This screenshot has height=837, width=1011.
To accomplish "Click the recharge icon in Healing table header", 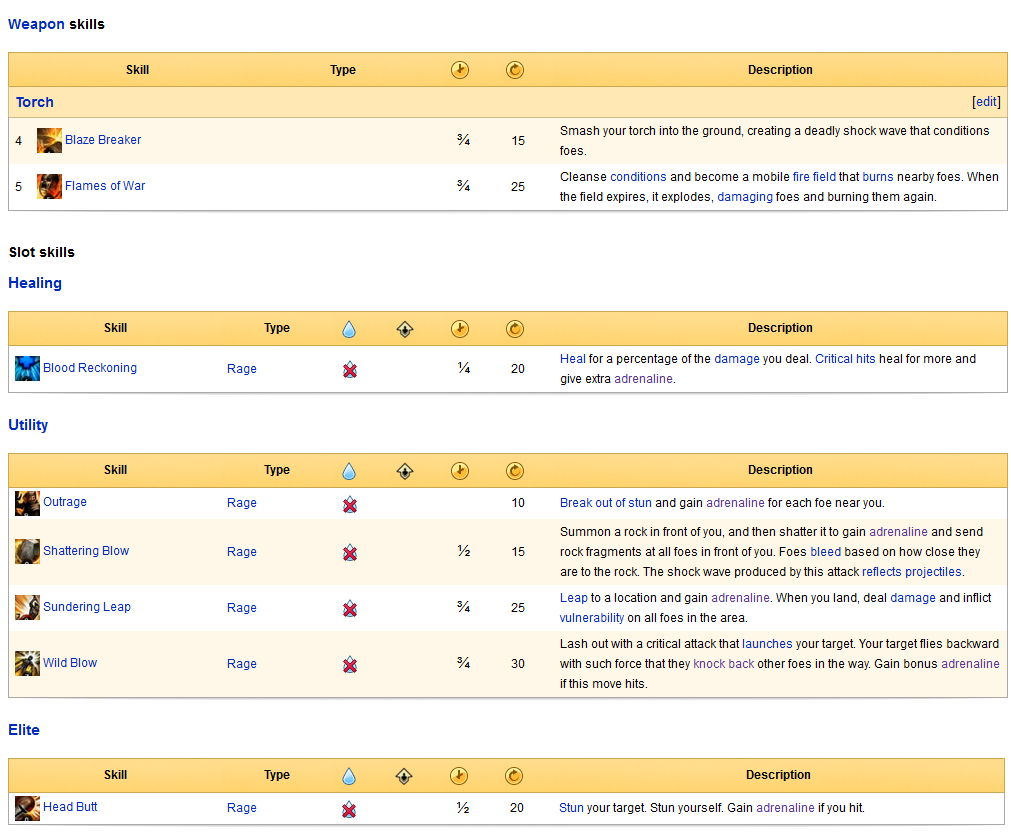I will pos(515,328).
